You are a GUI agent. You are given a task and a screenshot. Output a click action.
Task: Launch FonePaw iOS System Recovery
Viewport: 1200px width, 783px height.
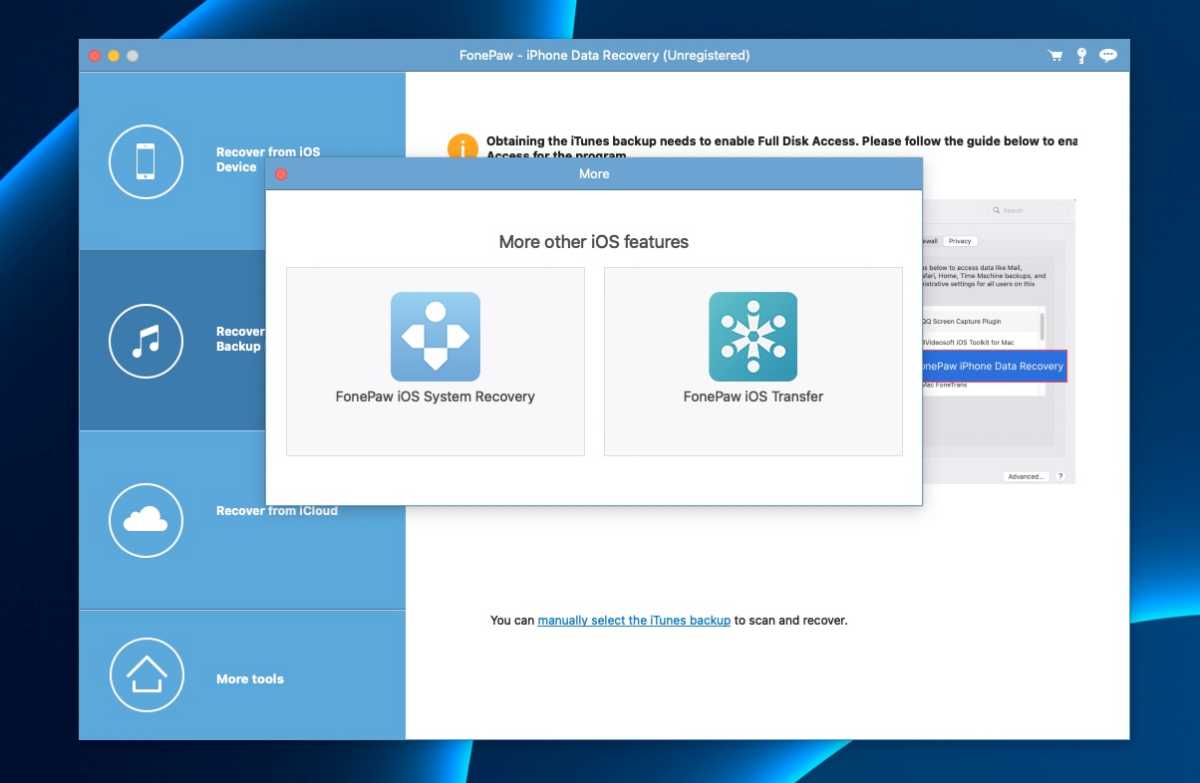pos(435,361)
